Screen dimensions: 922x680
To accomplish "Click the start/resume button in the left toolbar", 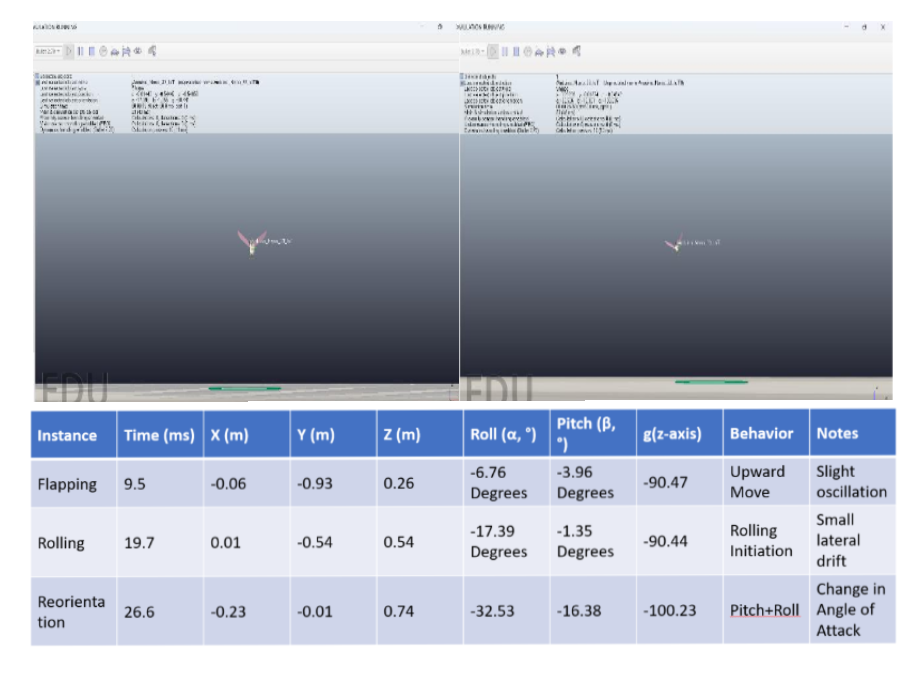I will (x=70, y=51).
